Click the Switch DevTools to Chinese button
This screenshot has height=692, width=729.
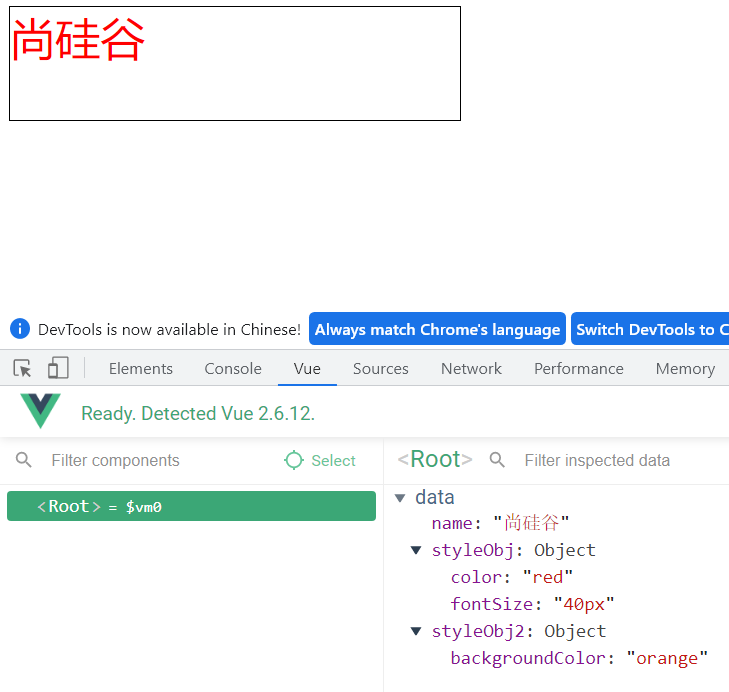coord(650,329)
